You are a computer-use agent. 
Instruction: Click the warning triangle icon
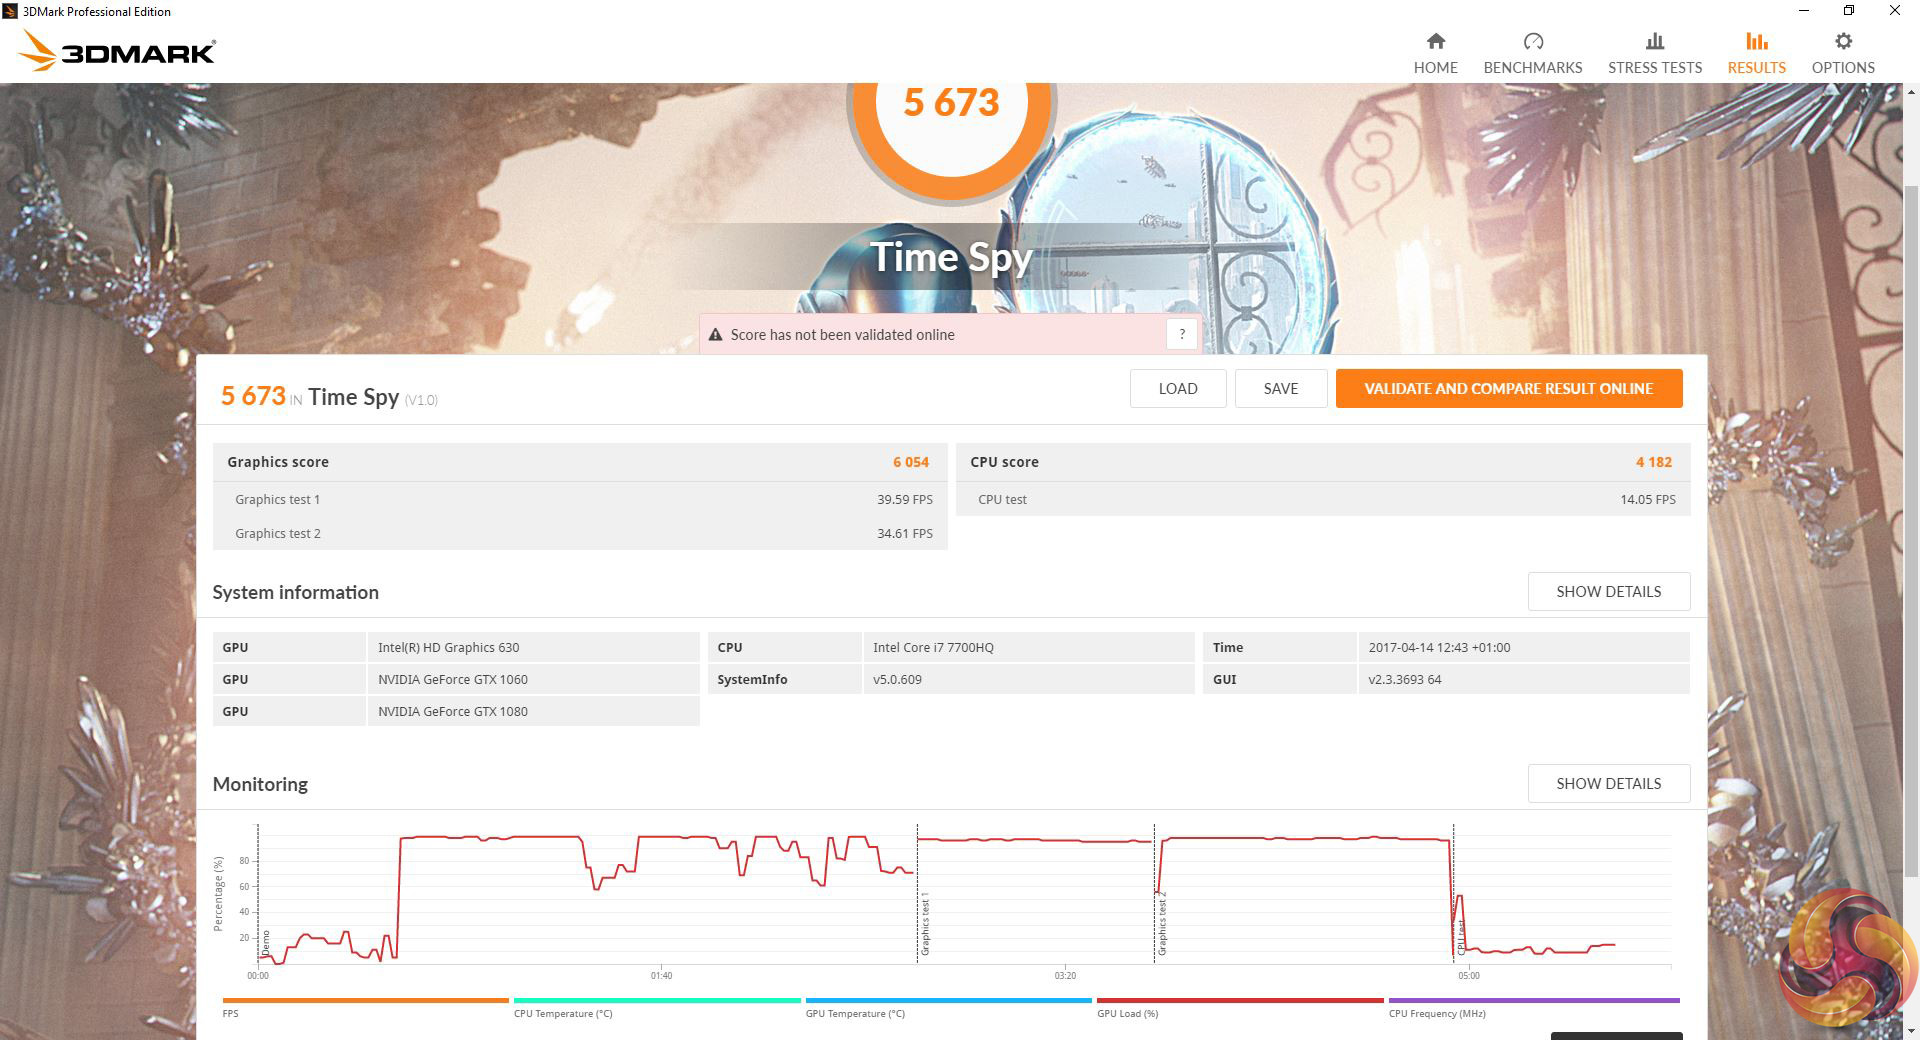[715, 335]
